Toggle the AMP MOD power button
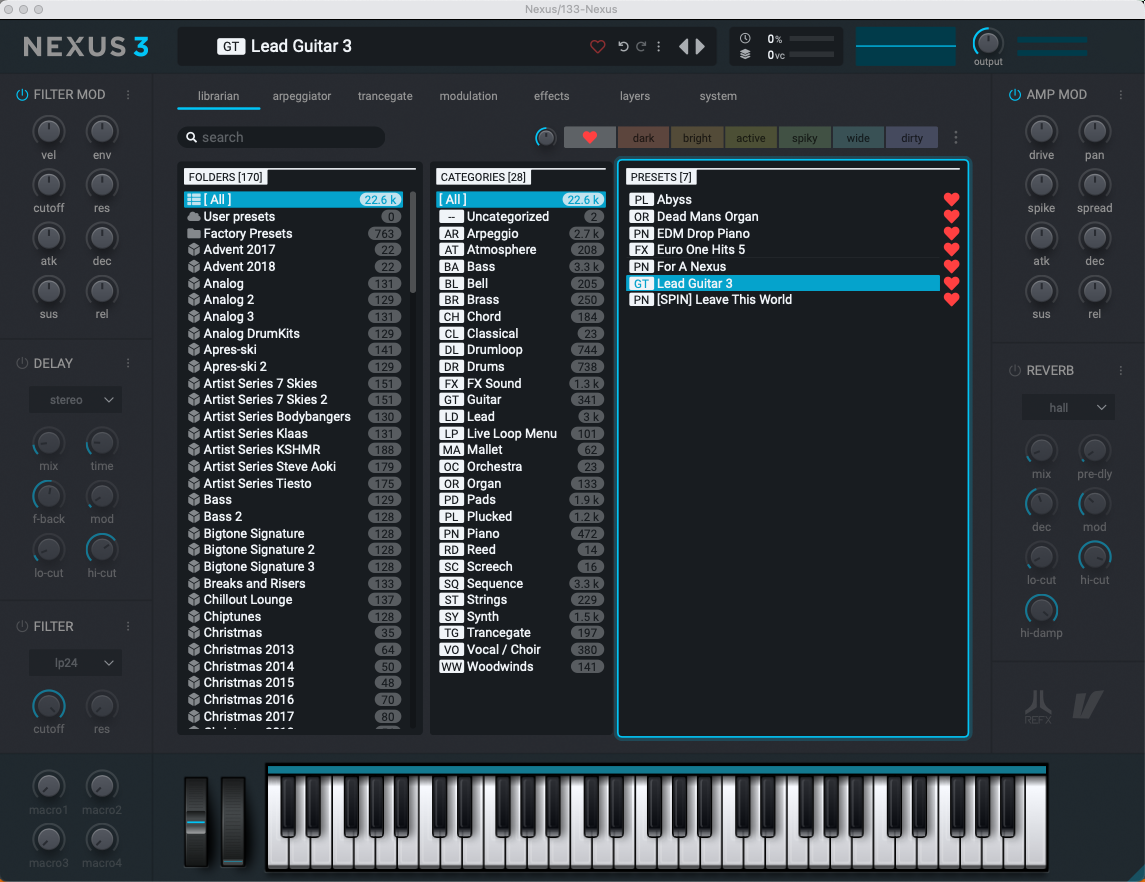 (x=1015, y=95)
